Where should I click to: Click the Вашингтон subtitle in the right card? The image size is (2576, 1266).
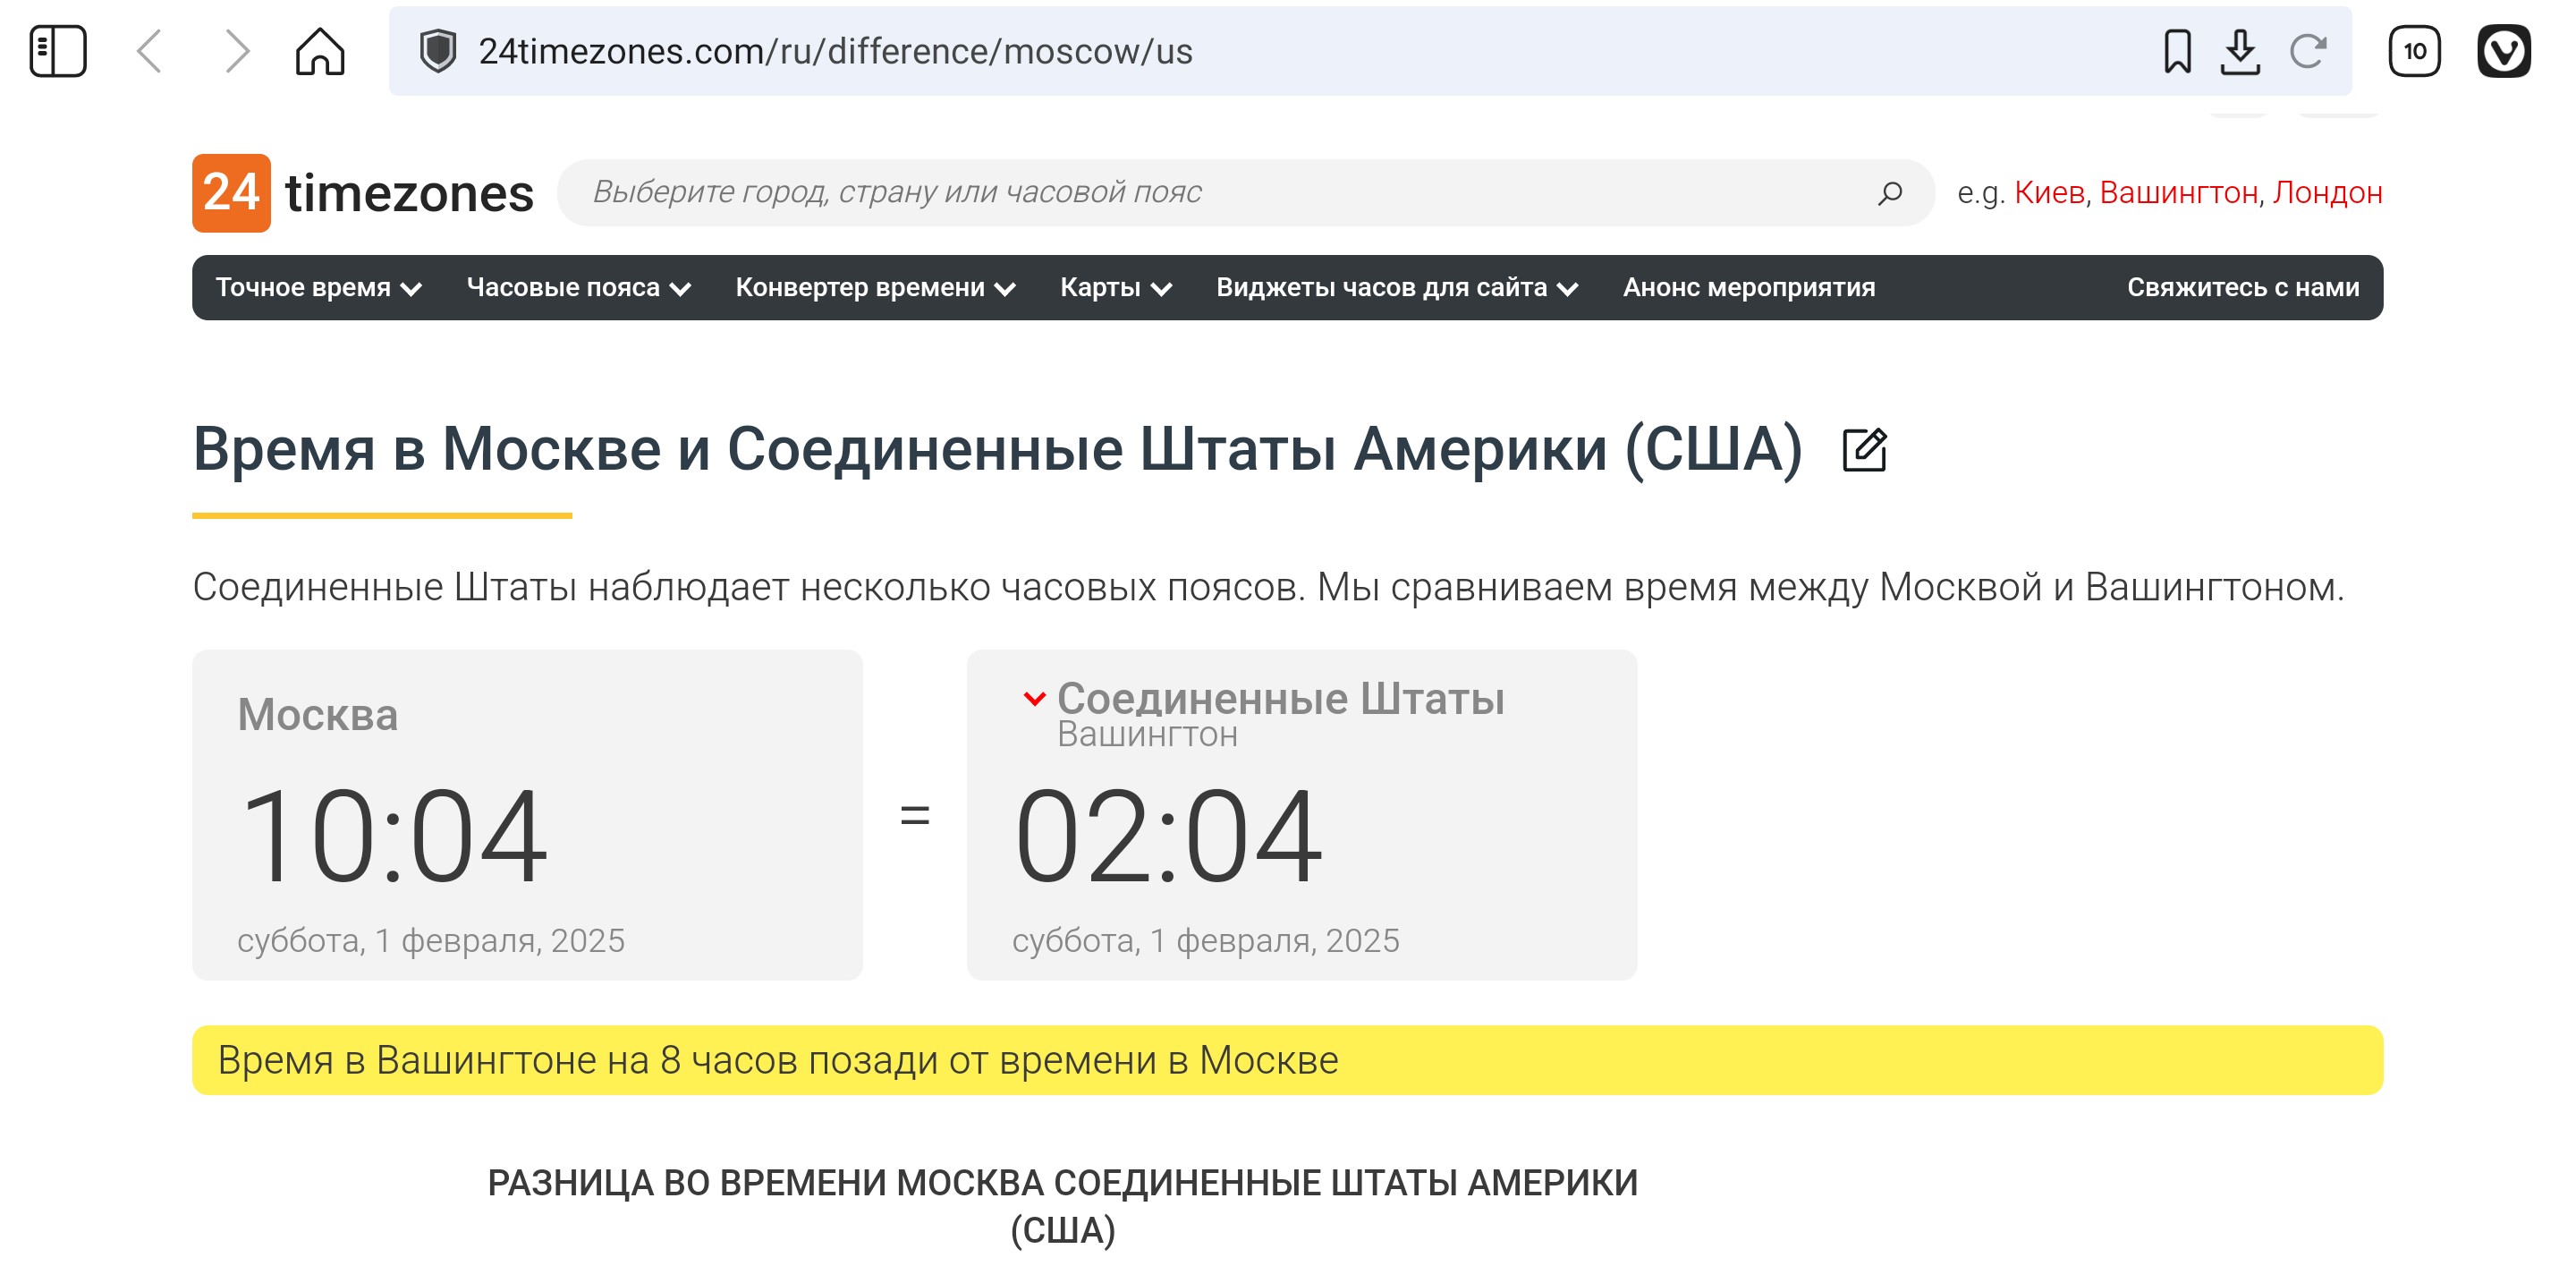pos(1147,735)
